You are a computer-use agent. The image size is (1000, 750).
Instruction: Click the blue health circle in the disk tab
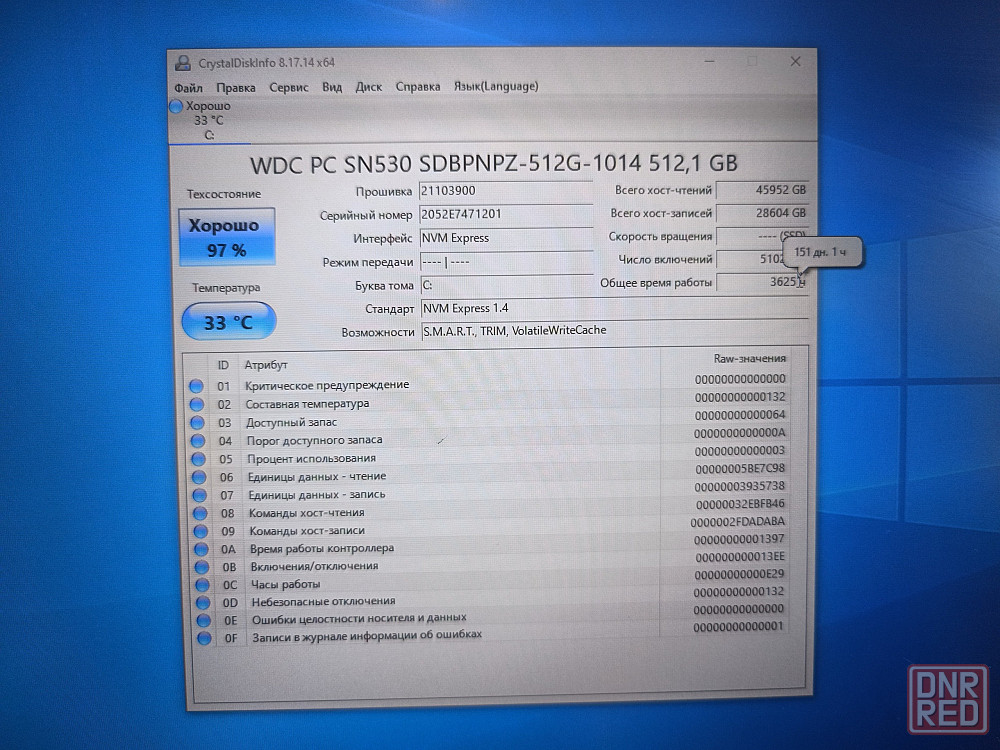[176, 107]
